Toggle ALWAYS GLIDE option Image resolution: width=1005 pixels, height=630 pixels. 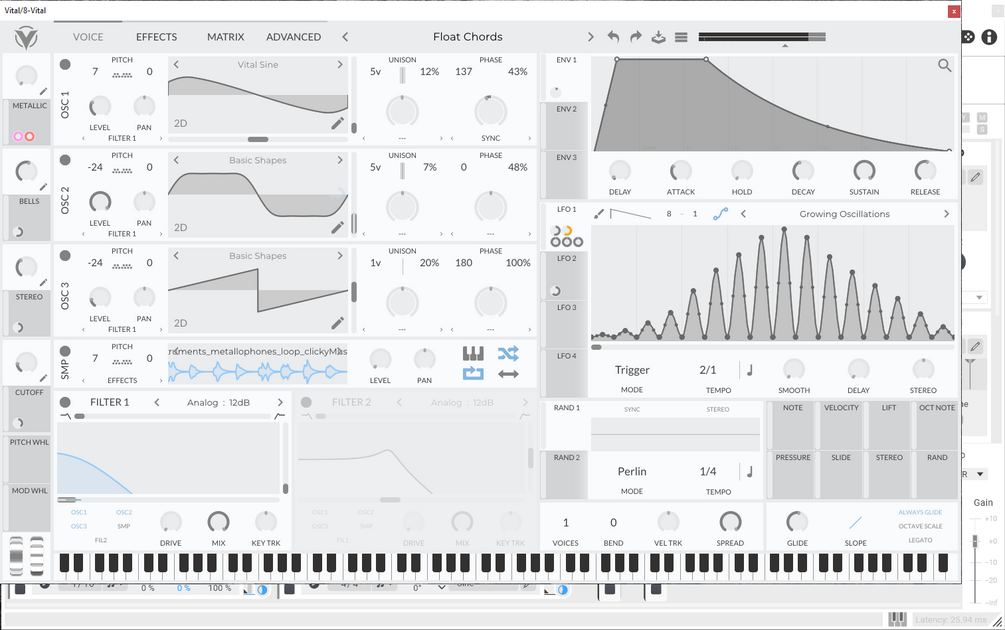pyautogui.click(x=920, y=512)
